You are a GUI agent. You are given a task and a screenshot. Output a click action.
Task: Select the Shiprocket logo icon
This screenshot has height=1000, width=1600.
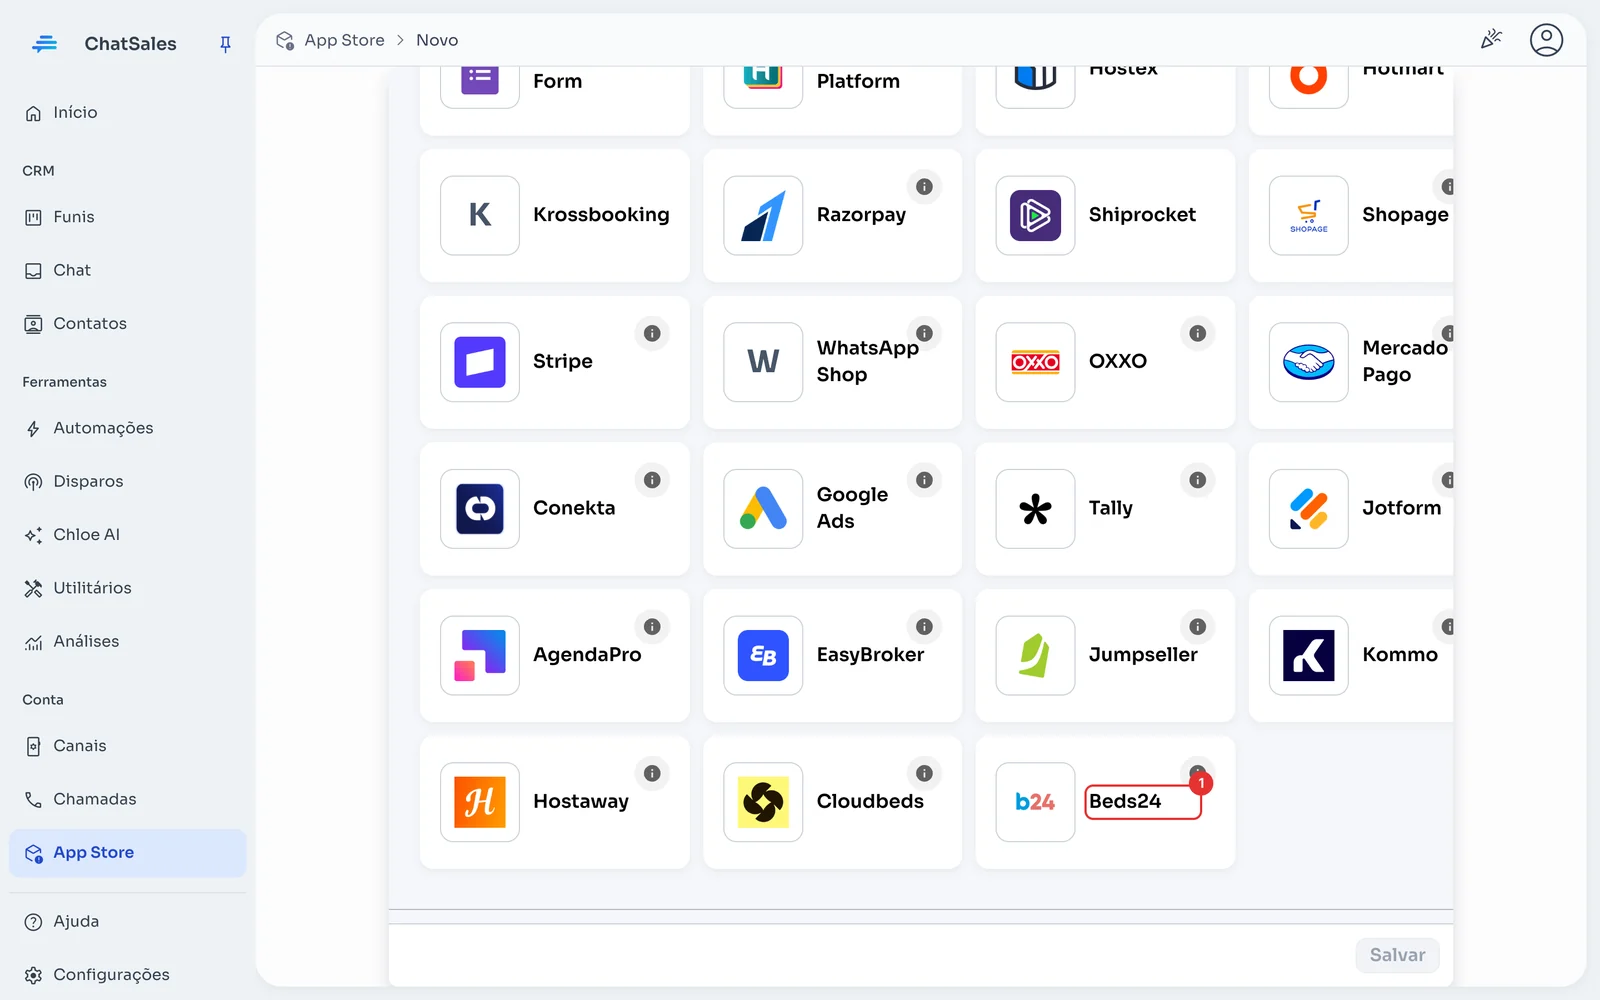(1035, 216)
